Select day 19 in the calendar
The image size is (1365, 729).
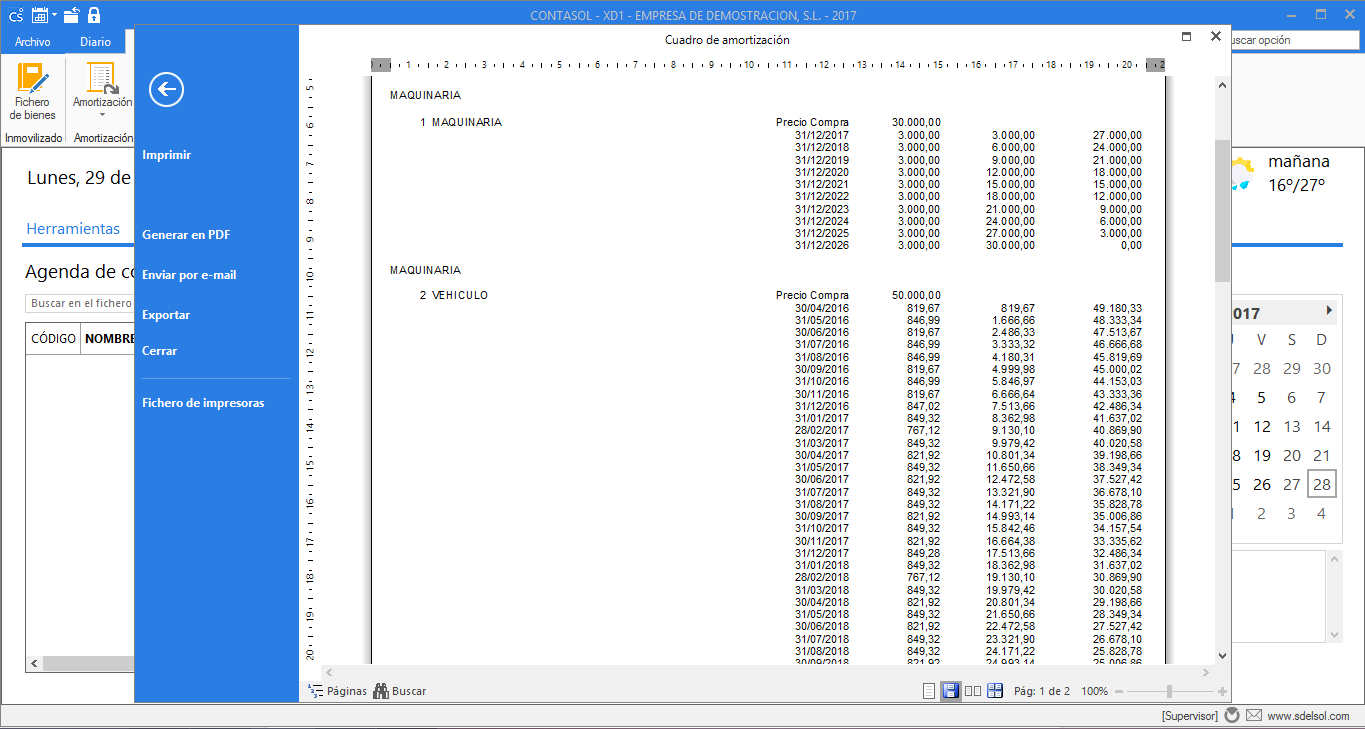click(1262, 456)
